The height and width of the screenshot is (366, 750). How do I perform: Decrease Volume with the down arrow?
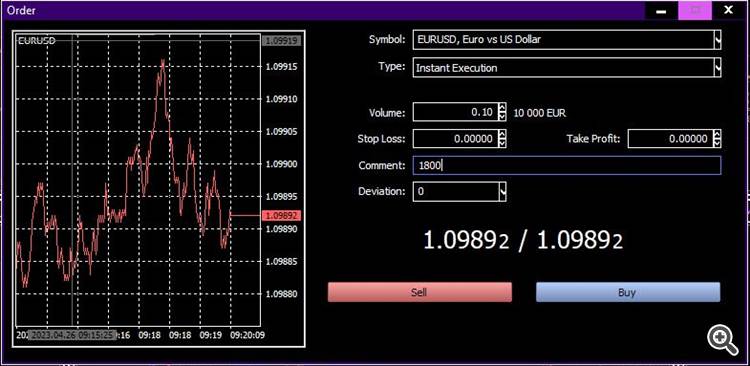pyautogui.click(x=502, y=117)
